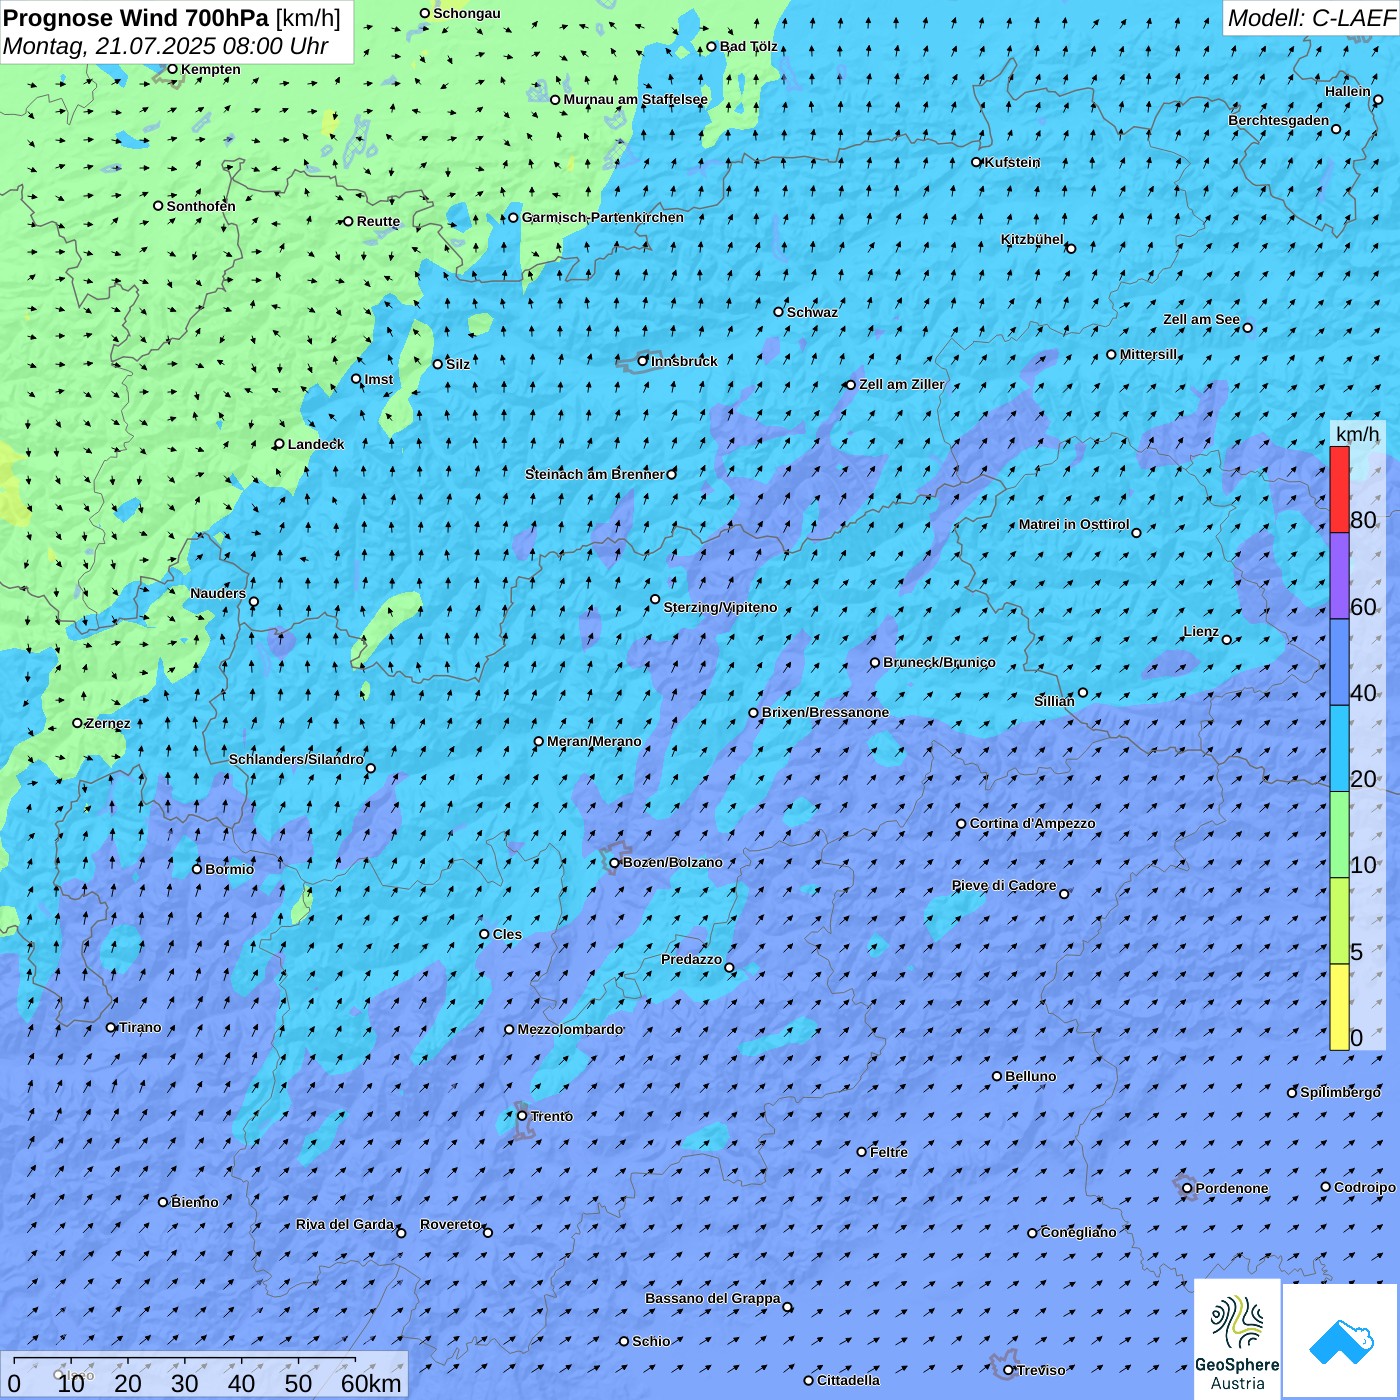Click the 'Predazzo' label

tap(691, 959)
